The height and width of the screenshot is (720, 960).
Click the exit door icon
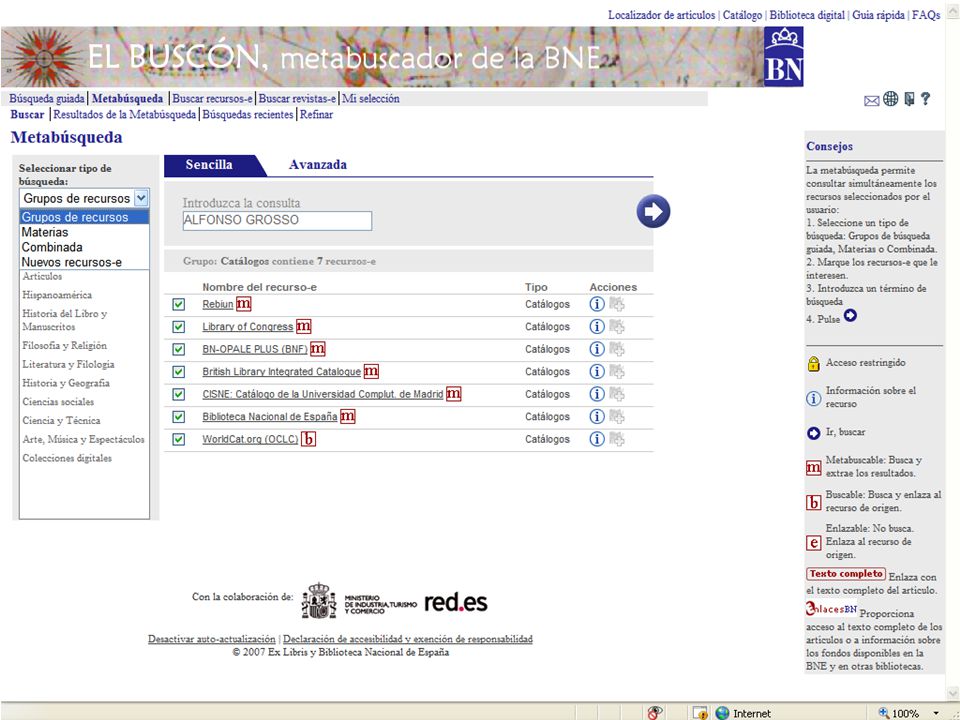[909, 99]
